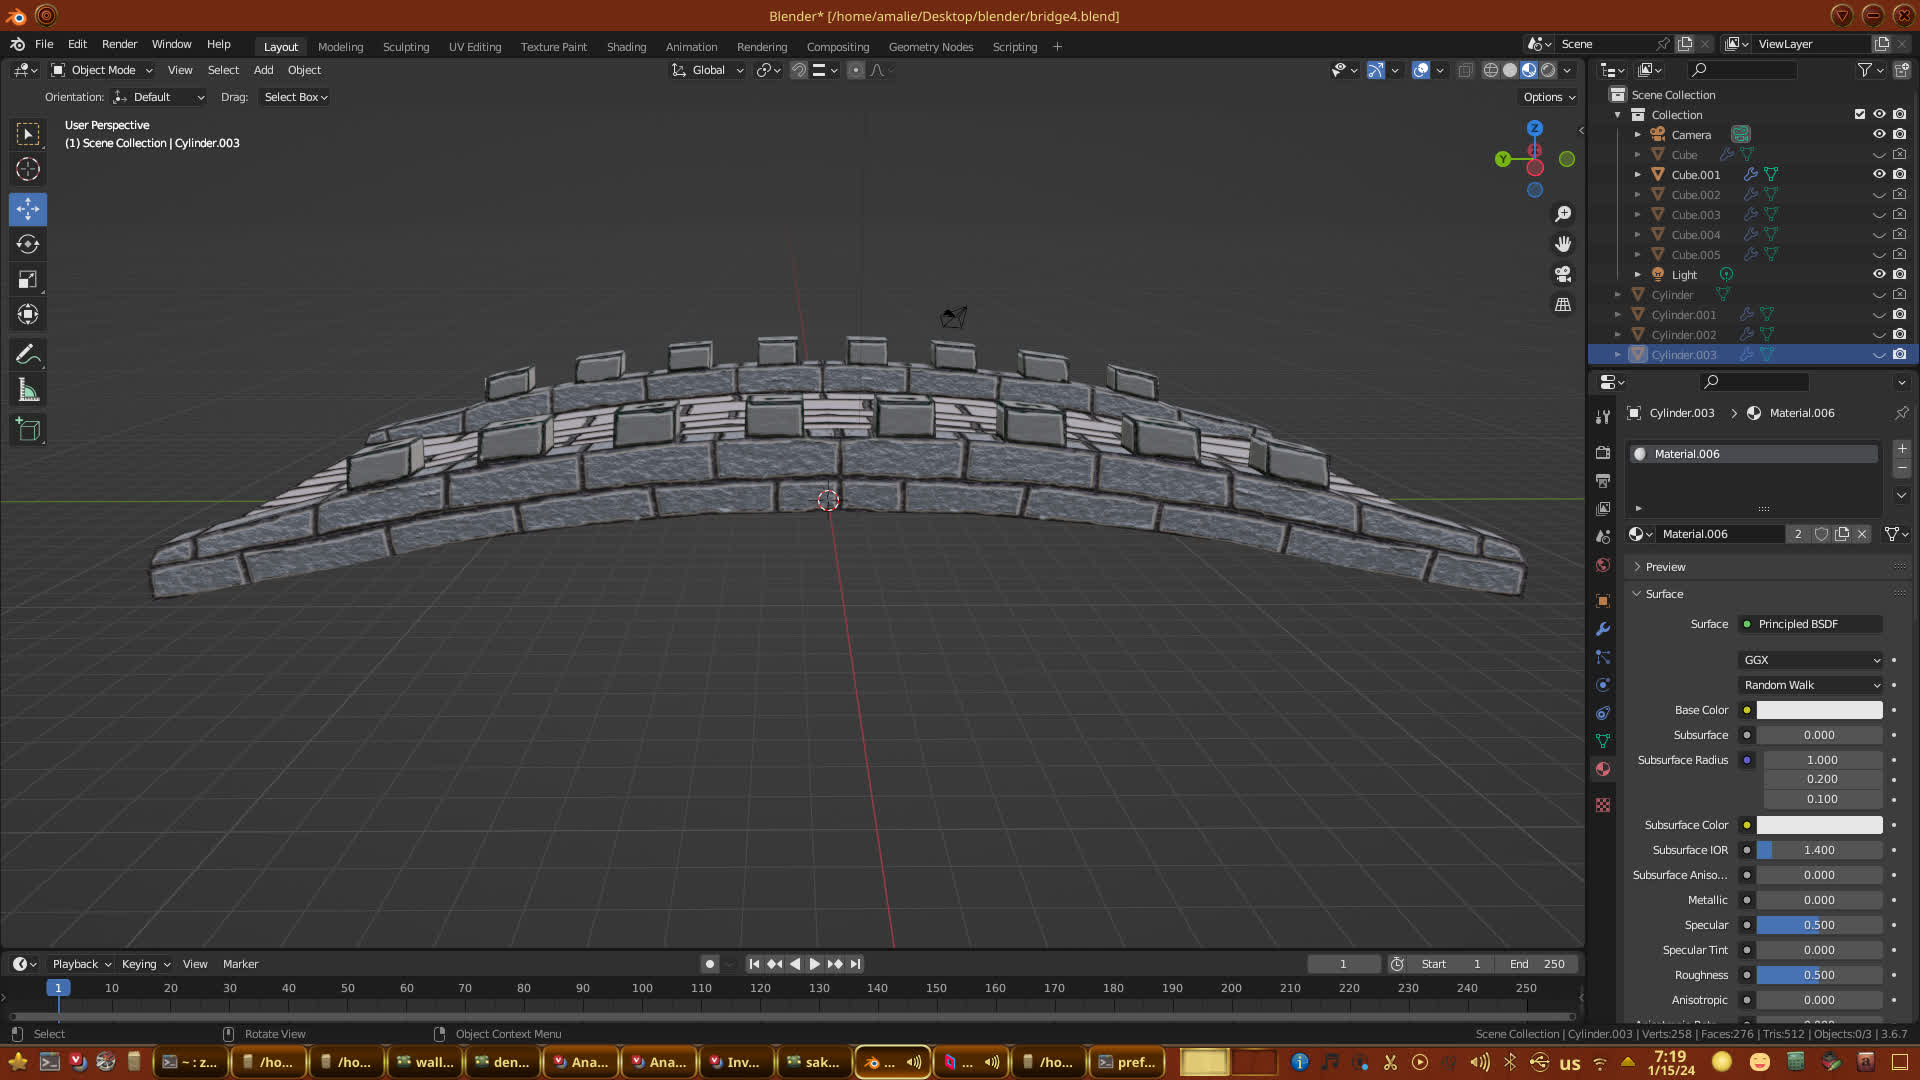Open the Object Mode dropdown
The image size is (1920, 1080).
click(102, 70)
